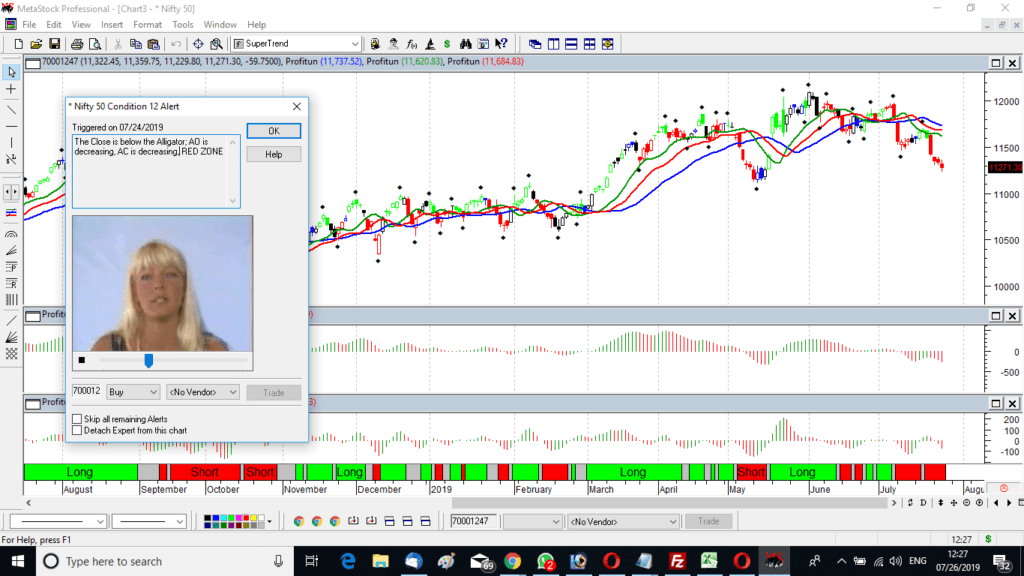Click the Trade button in bottom toolbar
The height and width of the screenshot is (576, 1024).
708,521
